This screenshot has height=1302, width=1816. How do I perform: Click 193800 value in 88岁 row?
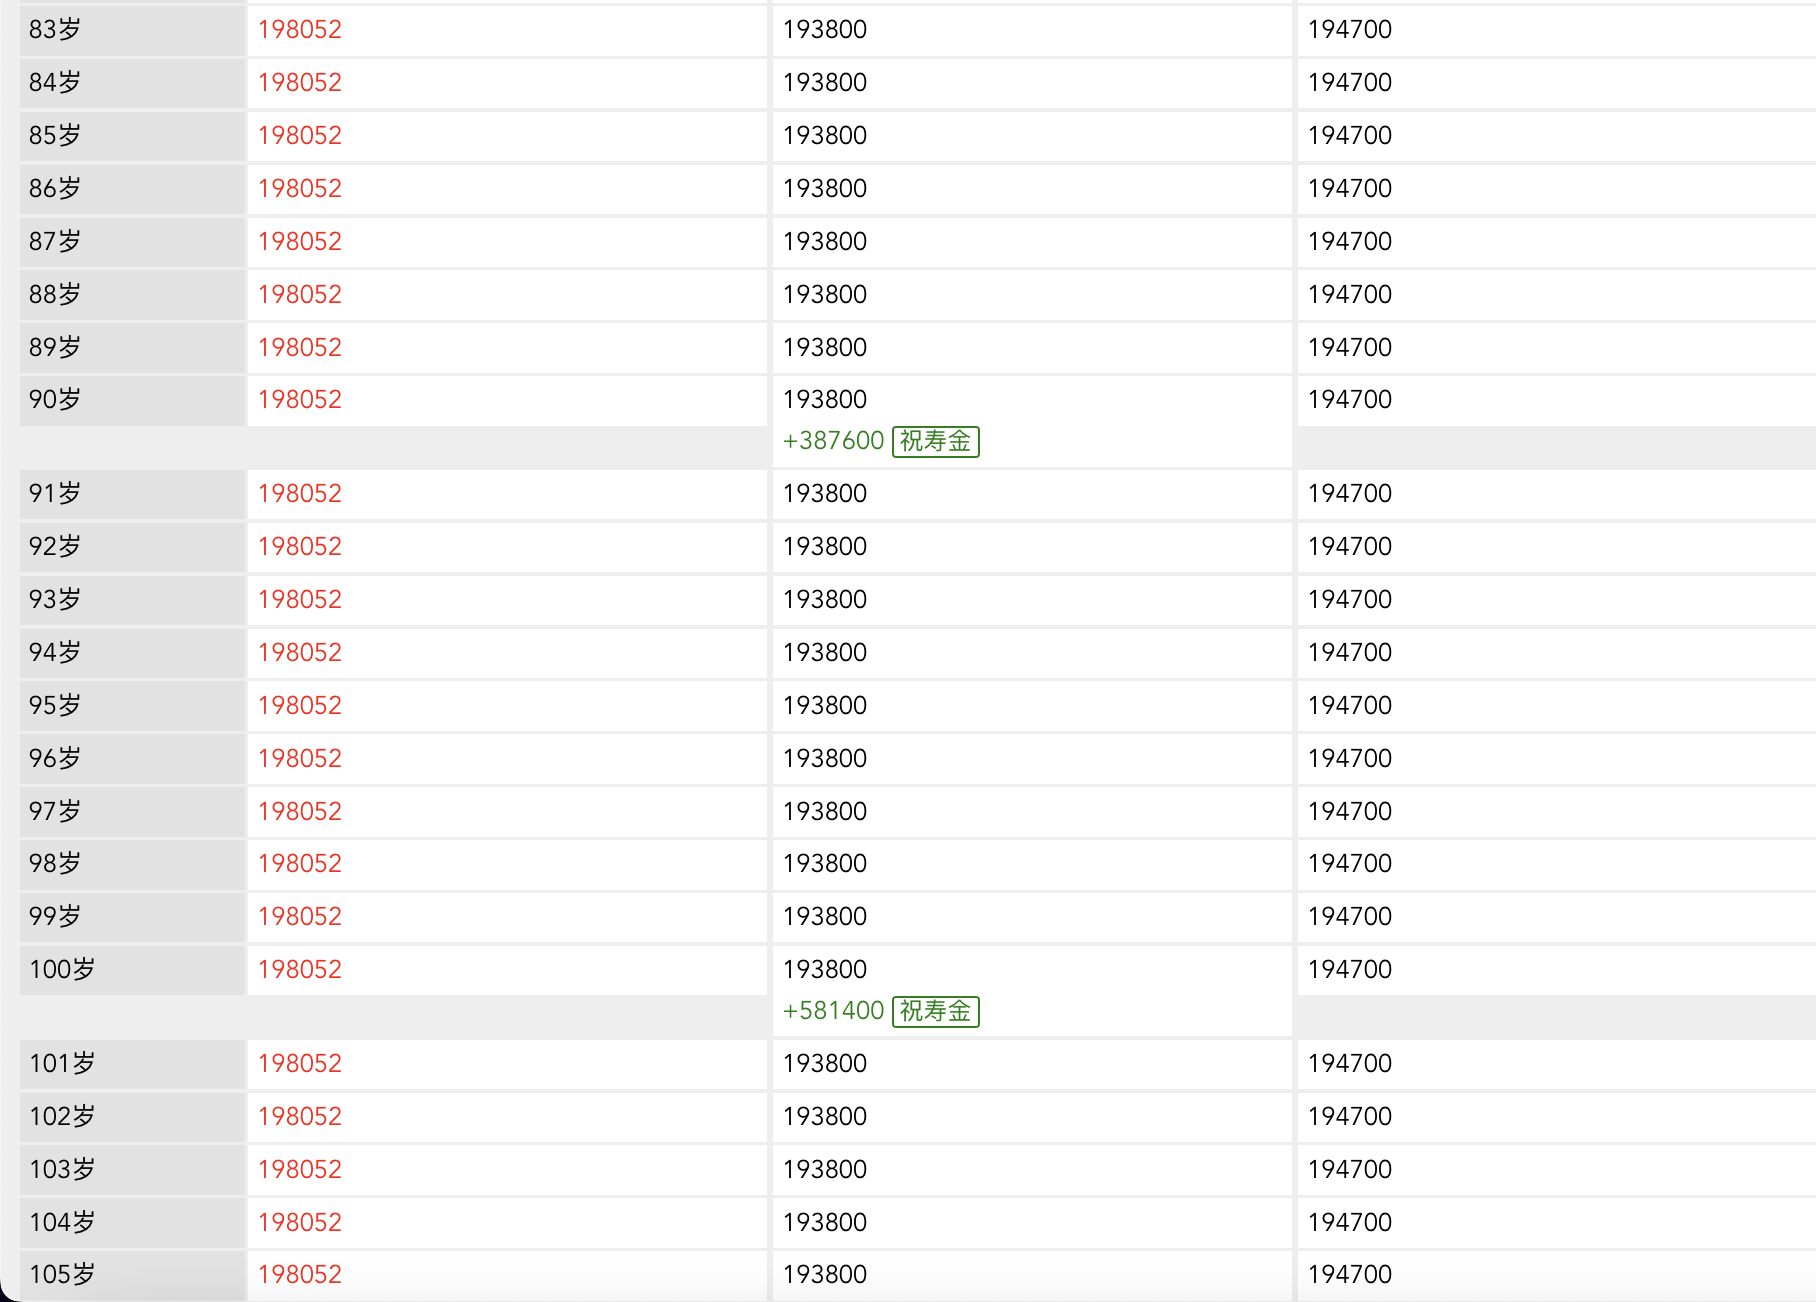[825, 295]
